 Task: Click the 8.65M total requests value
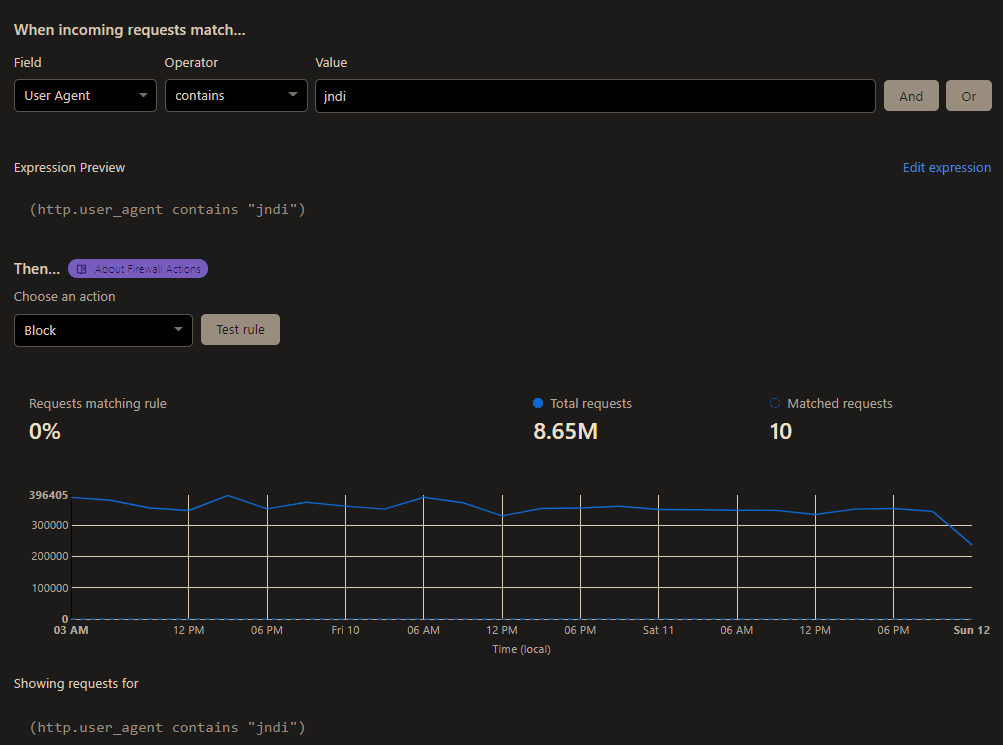pyautogui.click(x=565, y=432)
